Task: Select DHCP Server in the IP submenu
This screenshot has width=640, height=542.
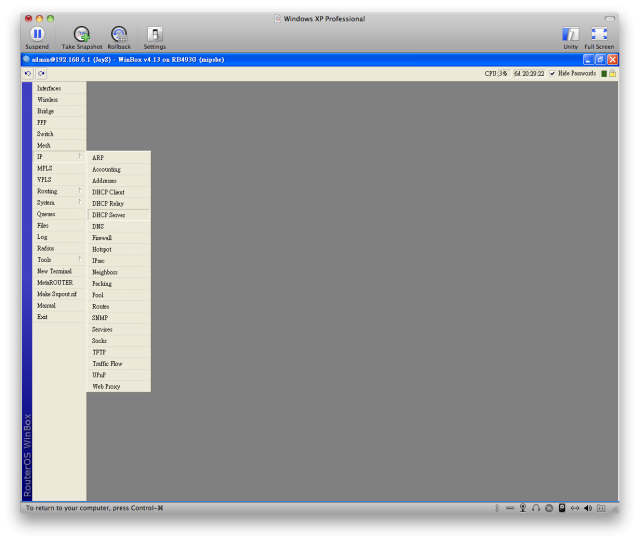Action: coord(119,215)
